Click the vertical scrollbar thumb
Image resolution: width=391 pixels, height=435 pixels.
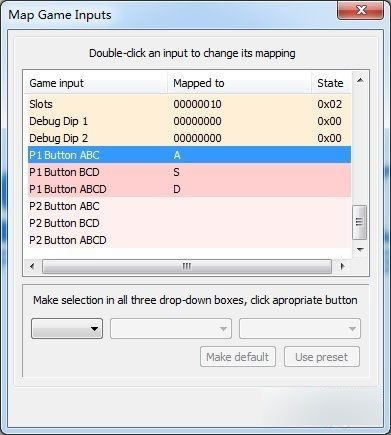(x=359, y=222)
